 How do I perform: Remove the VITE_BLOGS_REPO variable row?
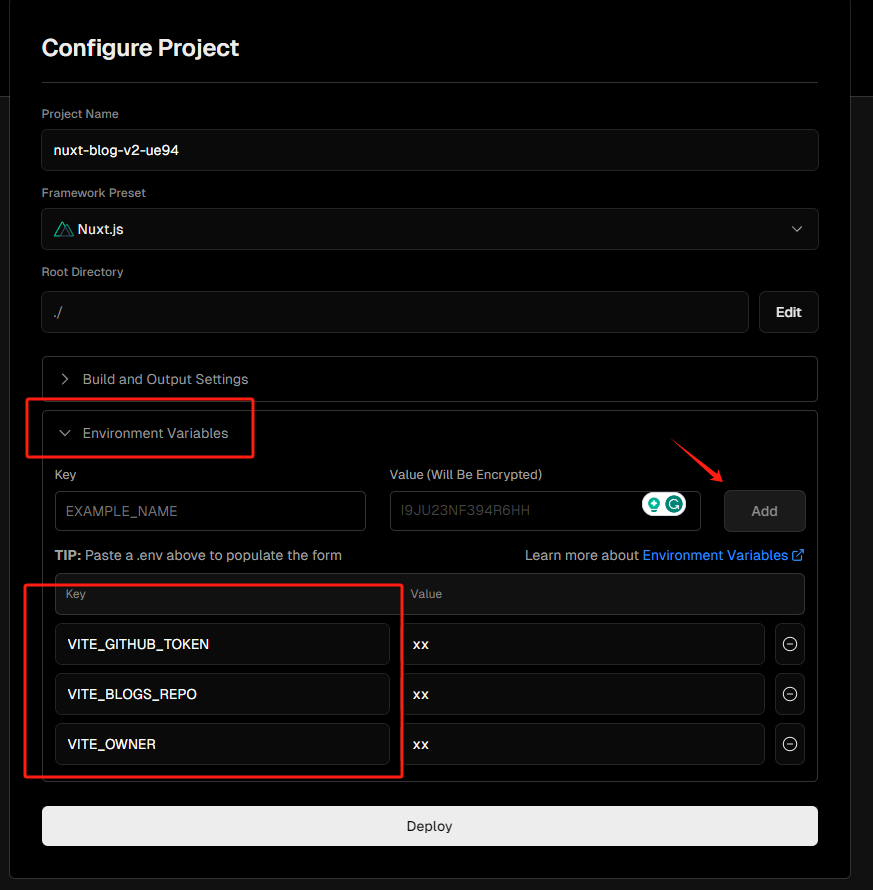pos(790,694)
